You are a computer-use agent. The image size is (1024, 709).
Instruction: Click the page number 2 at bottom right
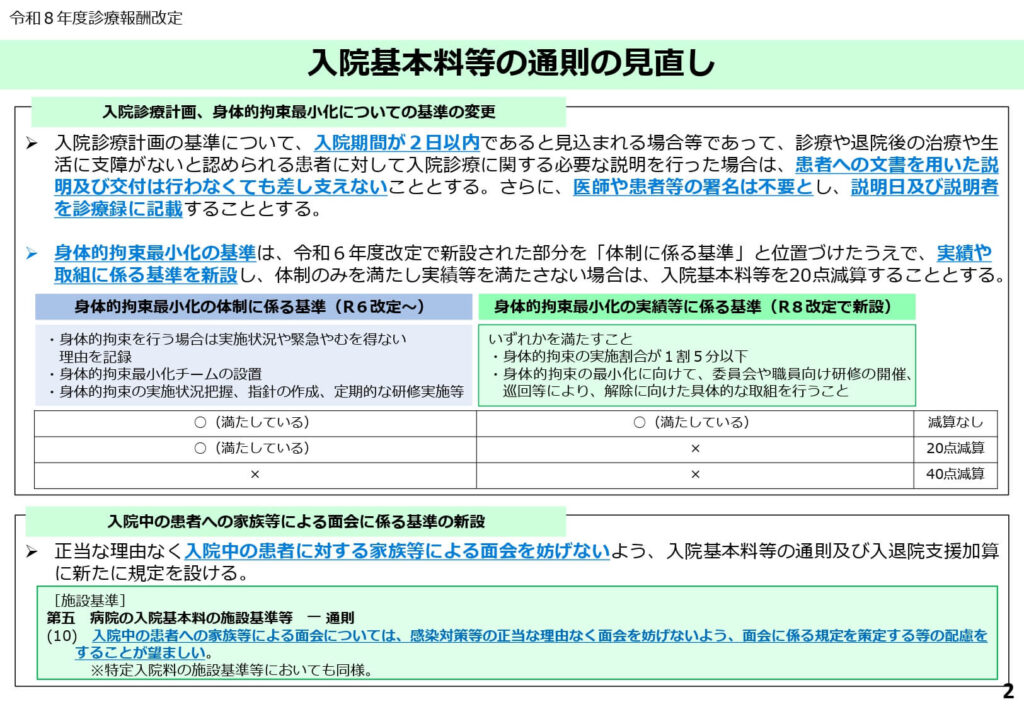pos(1007,692)
